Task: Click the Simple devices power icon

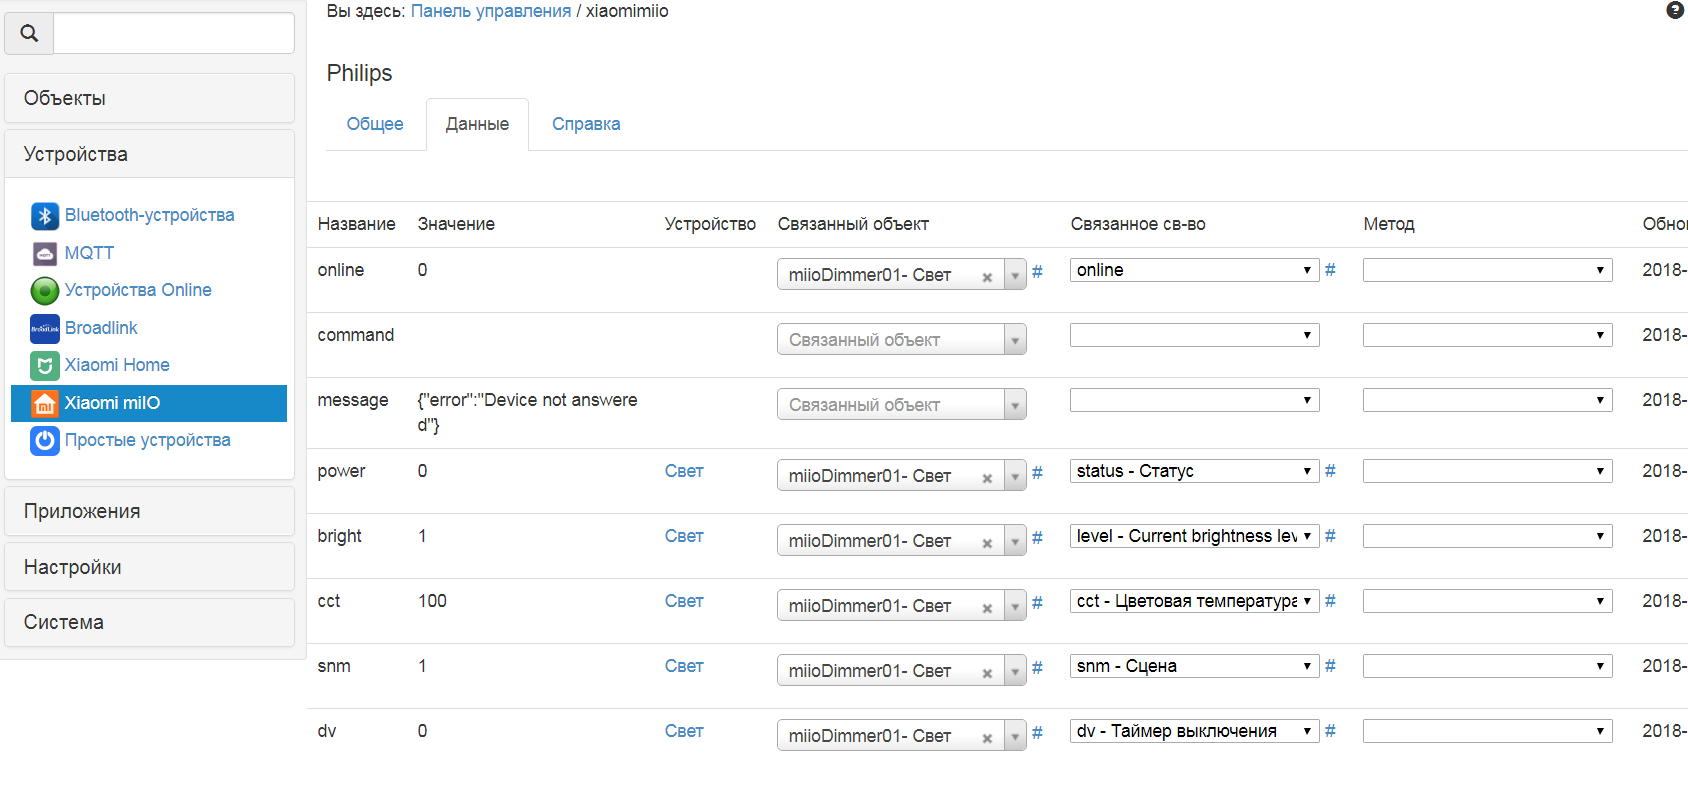Action: [45, 441]
